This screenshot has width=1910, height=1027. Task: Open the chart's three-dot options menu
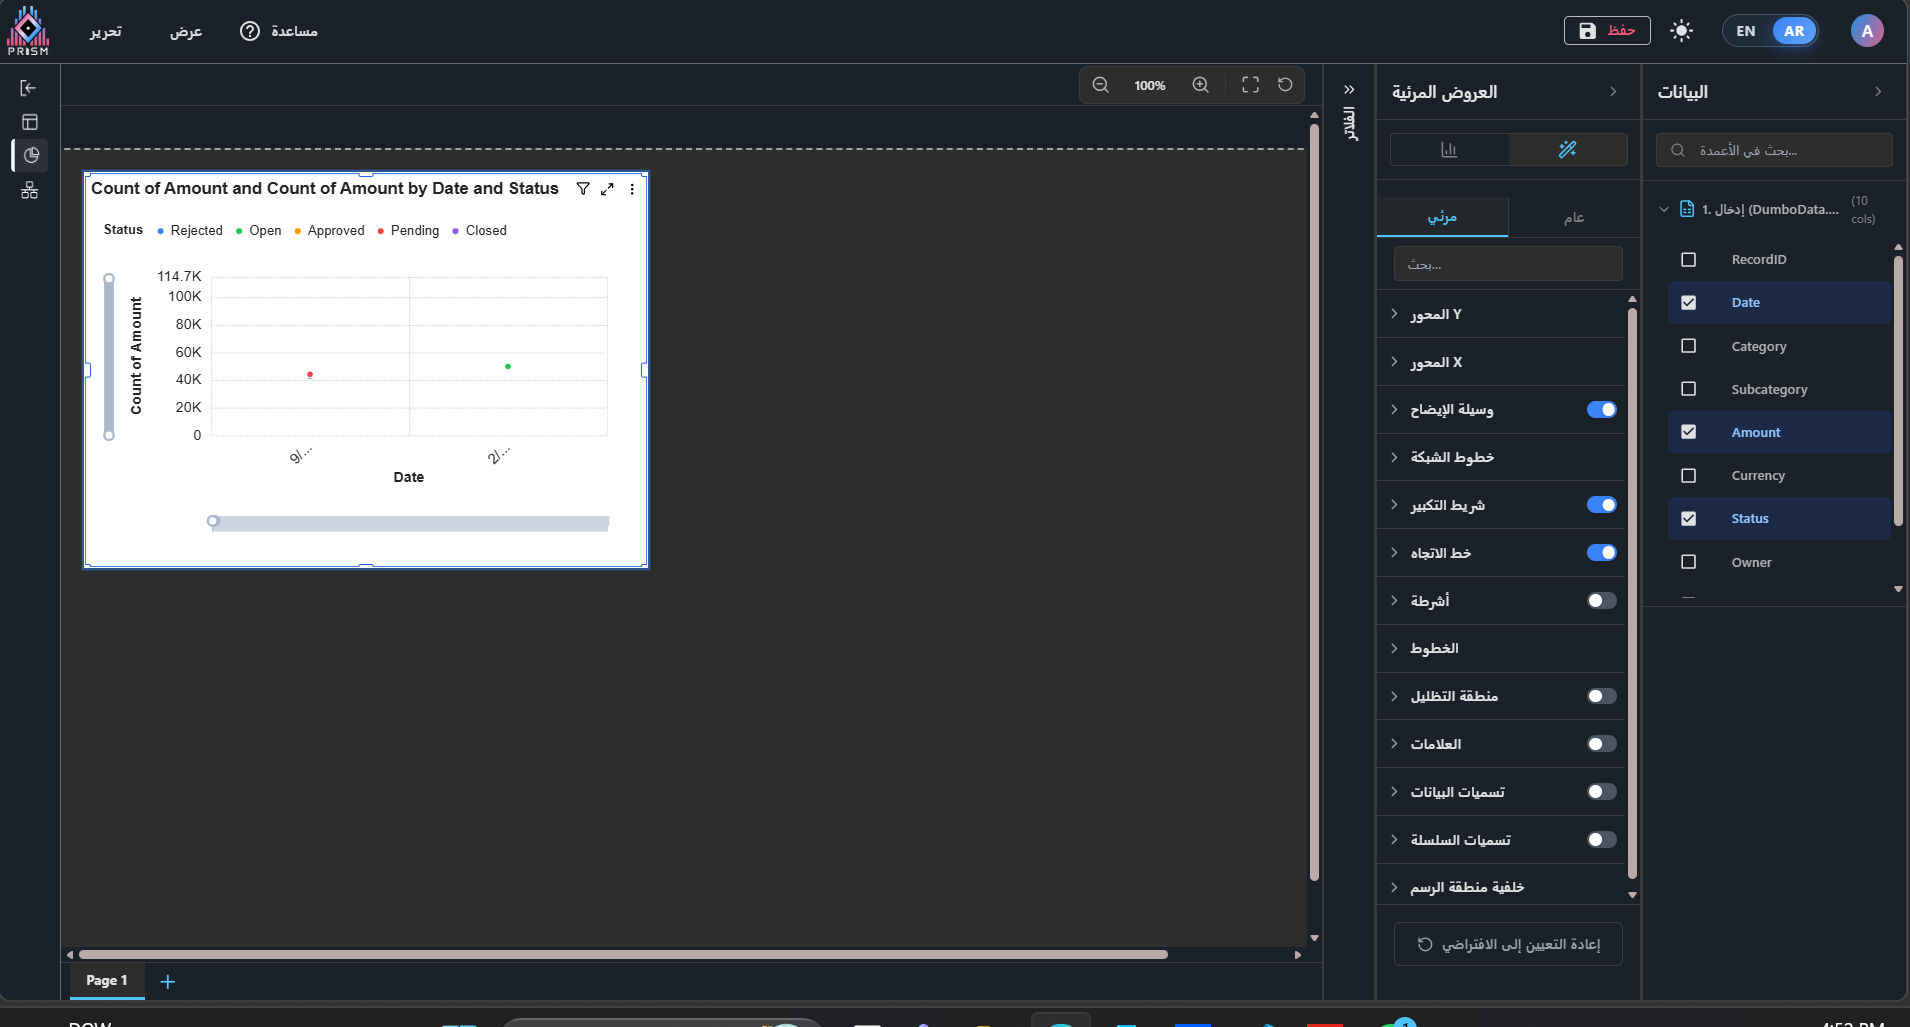(x=632, y=189)
